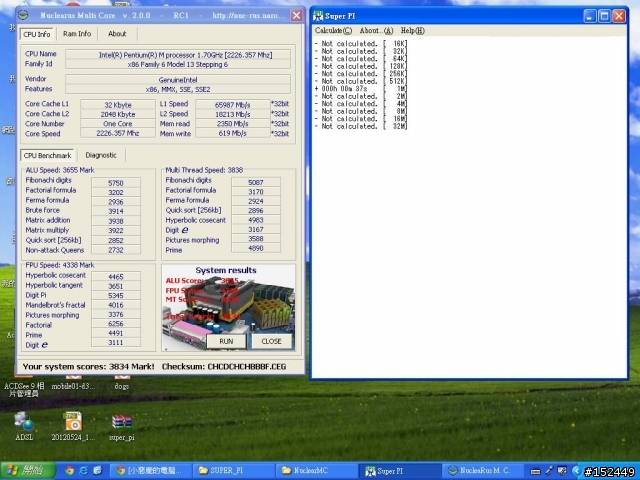Switch to the NuclearMC folder taskbar button
The width and height of the screenshot is (640, 480).
316,471
